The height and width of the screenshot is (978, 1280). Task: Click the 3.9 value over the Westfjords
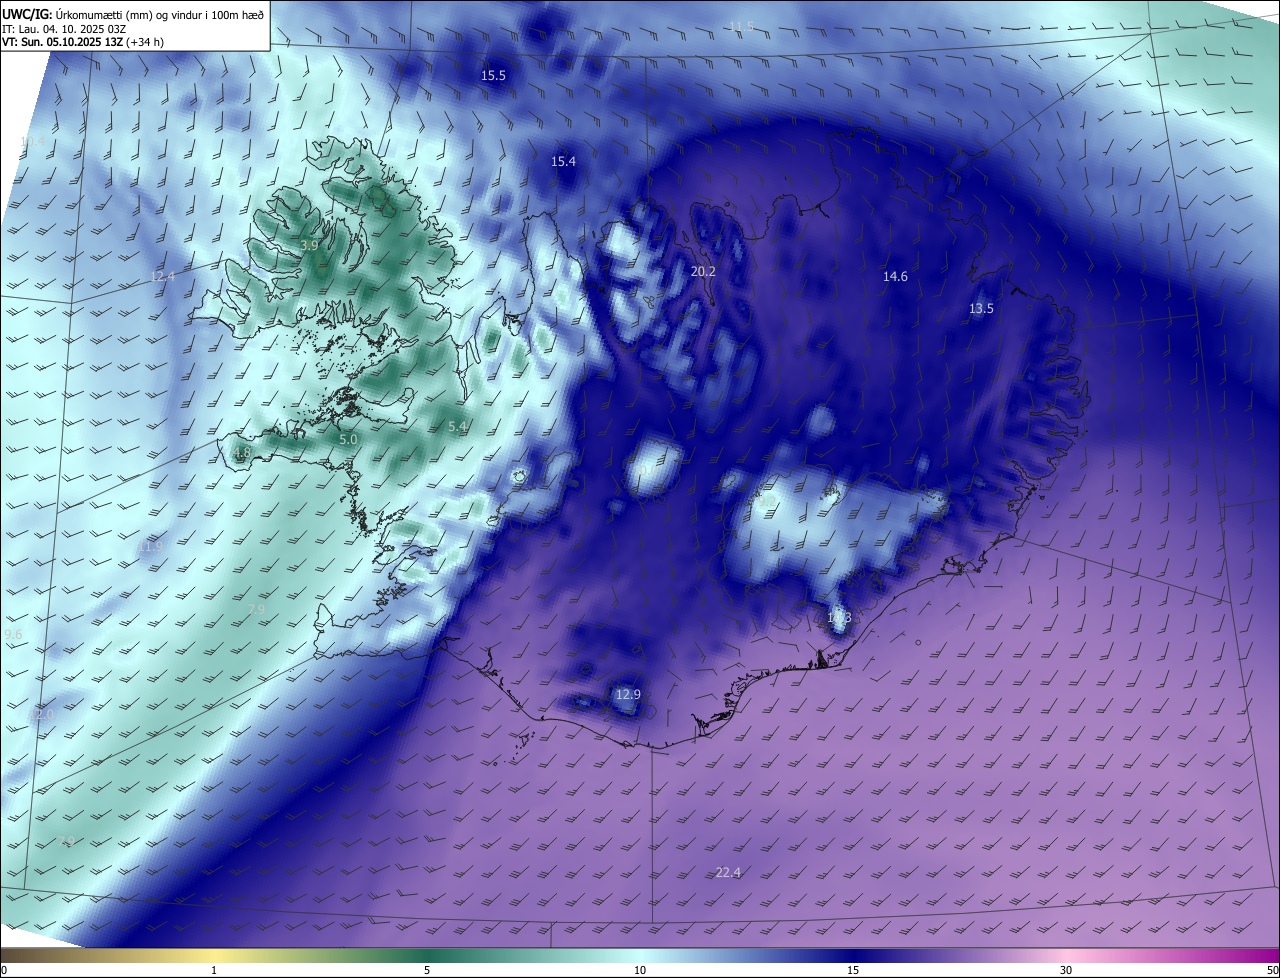309,245
